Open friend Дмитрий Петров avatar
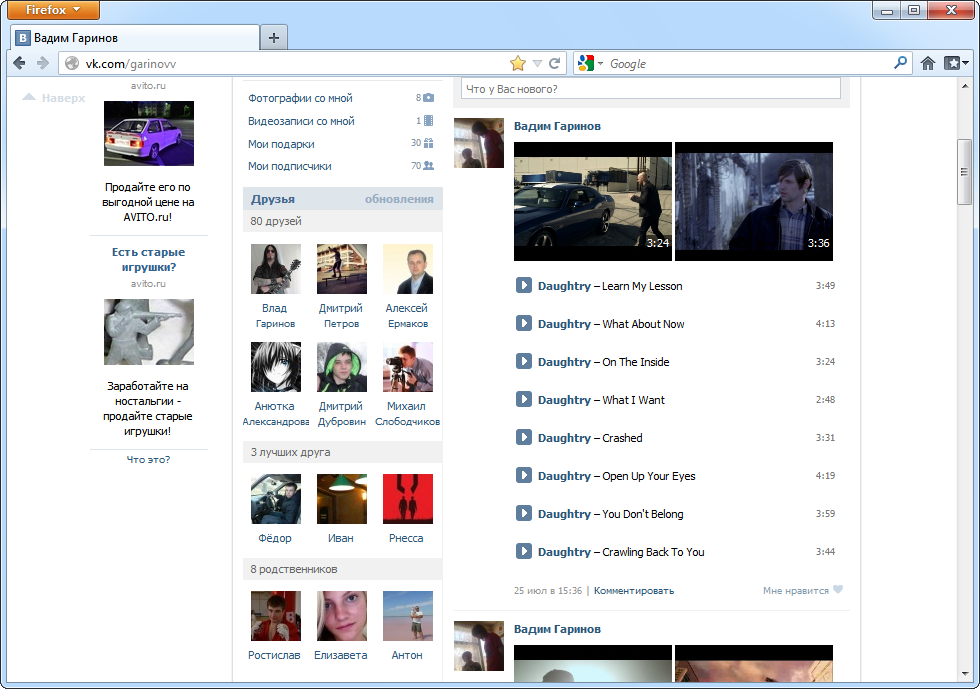The height and width of the screenshot is (689, 980). [x=342, y=269]
